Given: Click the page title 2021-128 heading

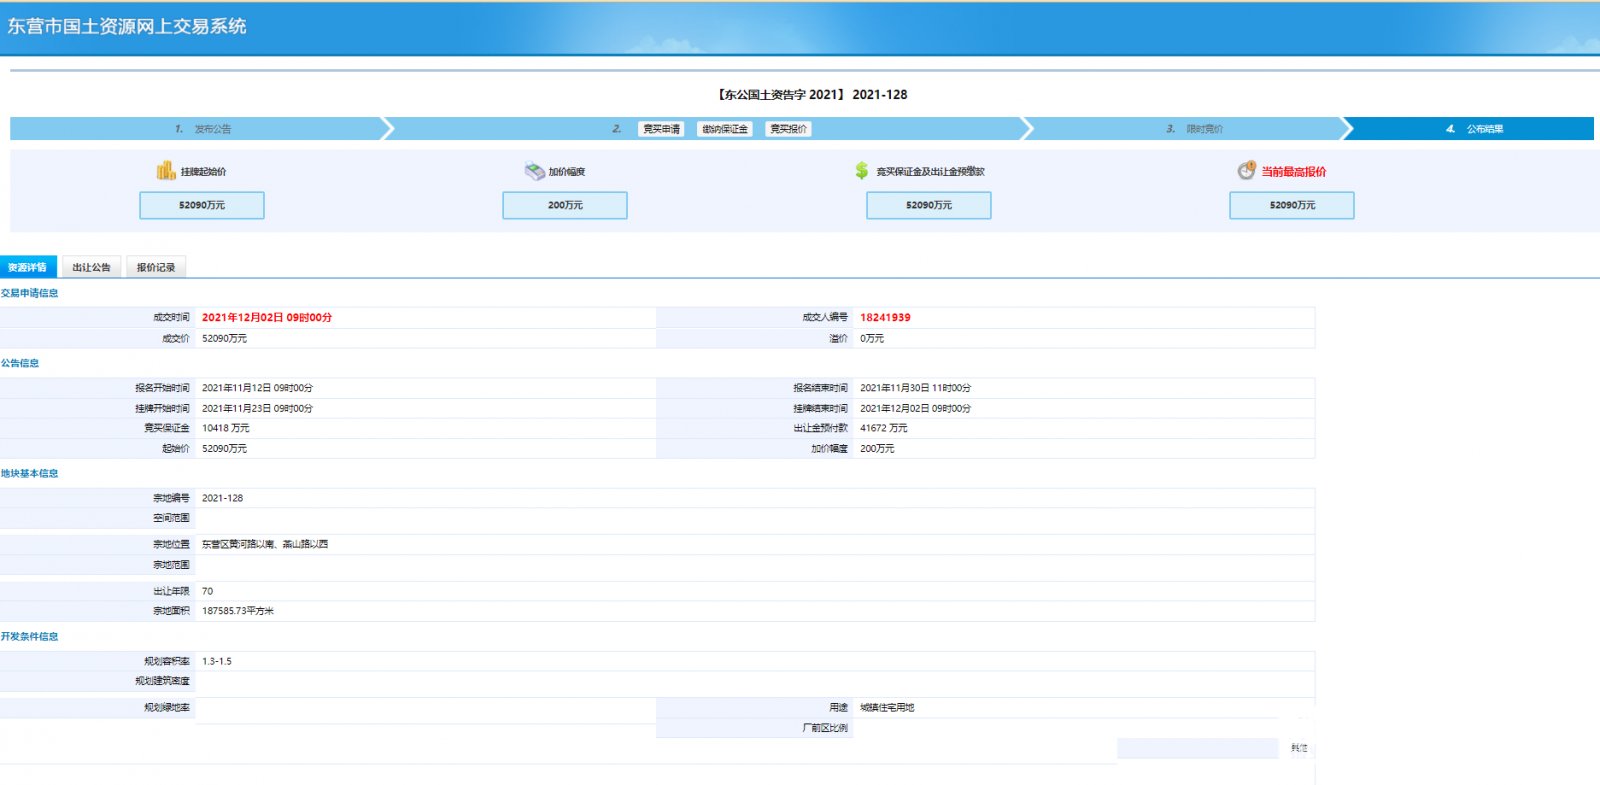Looking at the screenshot, I should (813, 94).
